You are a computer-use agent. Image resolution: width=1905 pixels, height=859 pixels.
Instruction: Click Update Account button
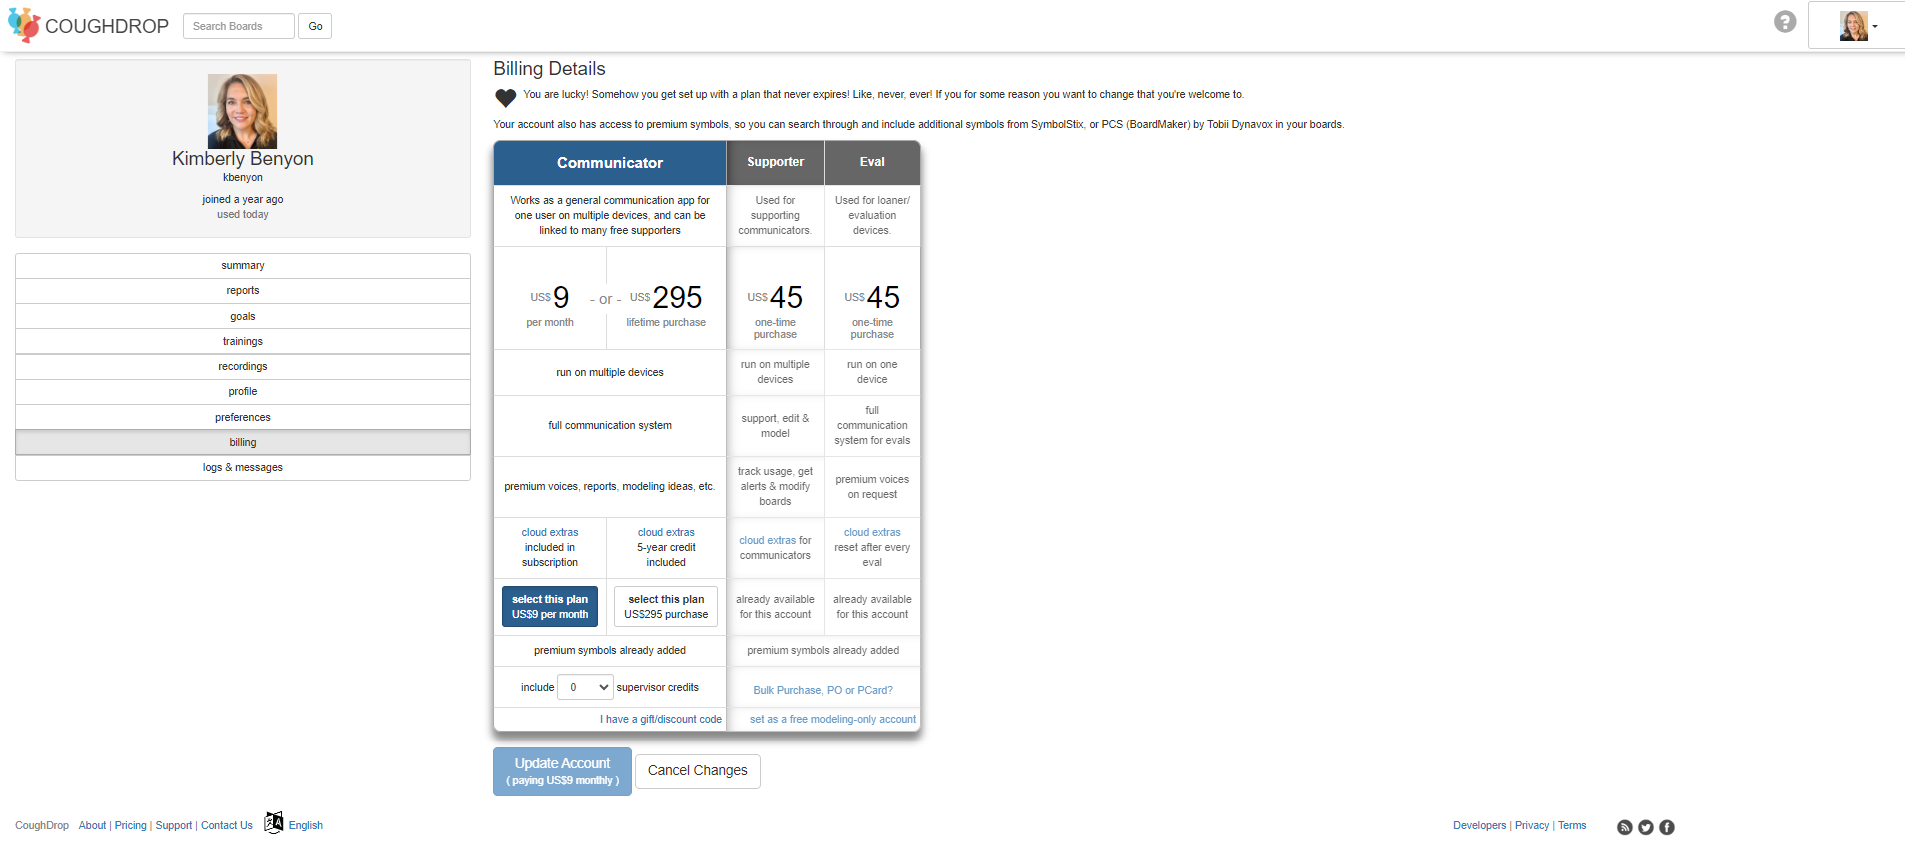pos(562,771)
